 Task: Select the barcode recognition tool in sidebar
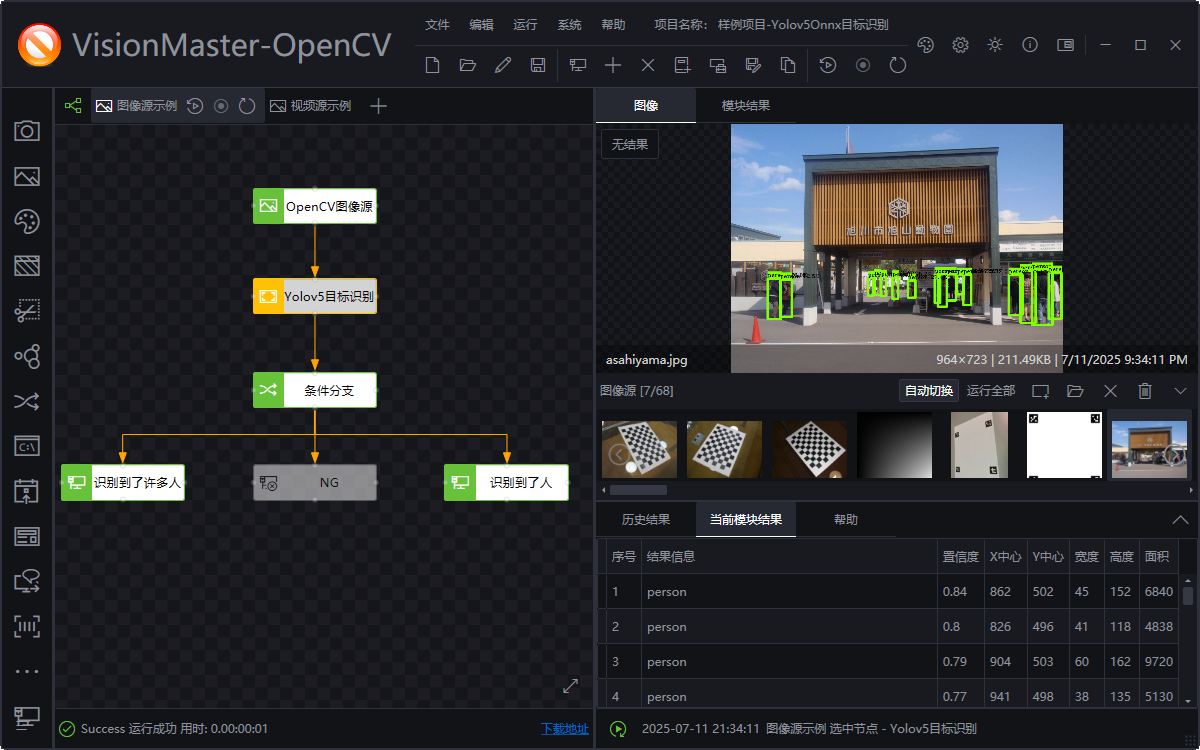coord(27,626)
